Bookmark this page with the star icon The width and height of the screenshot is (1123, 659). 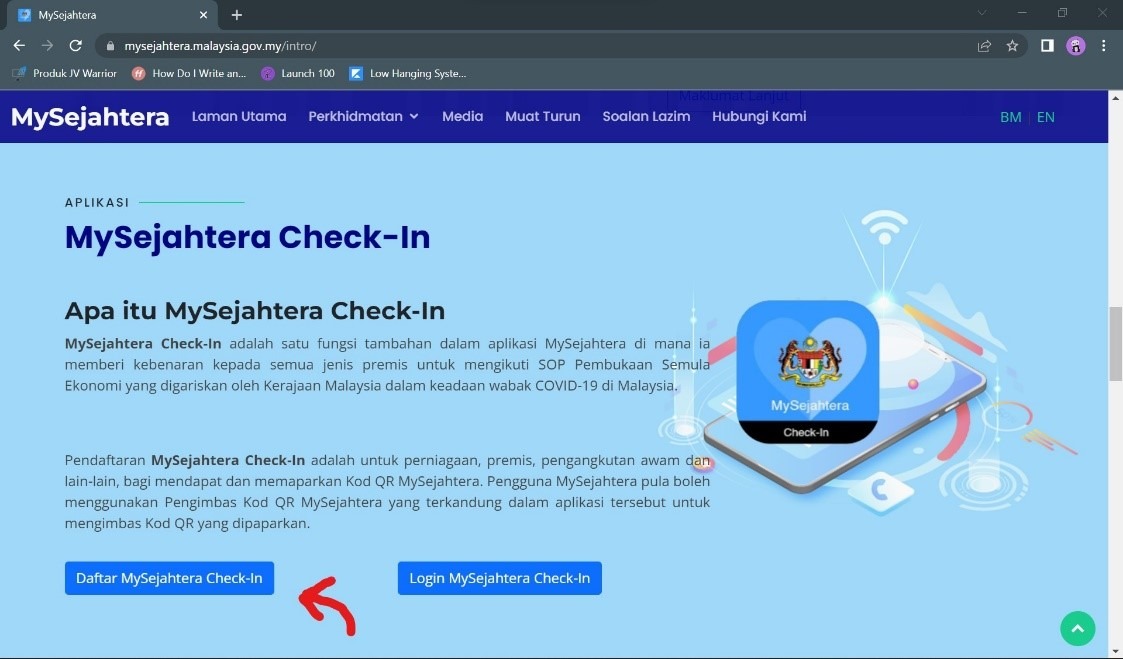point(1012,46)
